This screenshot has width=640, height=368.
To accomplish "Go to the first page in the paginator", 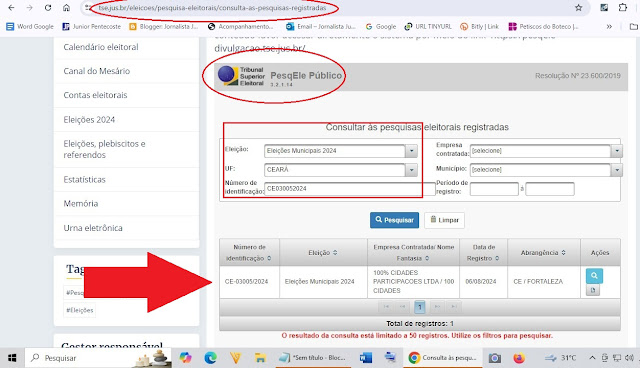I will click(386, 306).
